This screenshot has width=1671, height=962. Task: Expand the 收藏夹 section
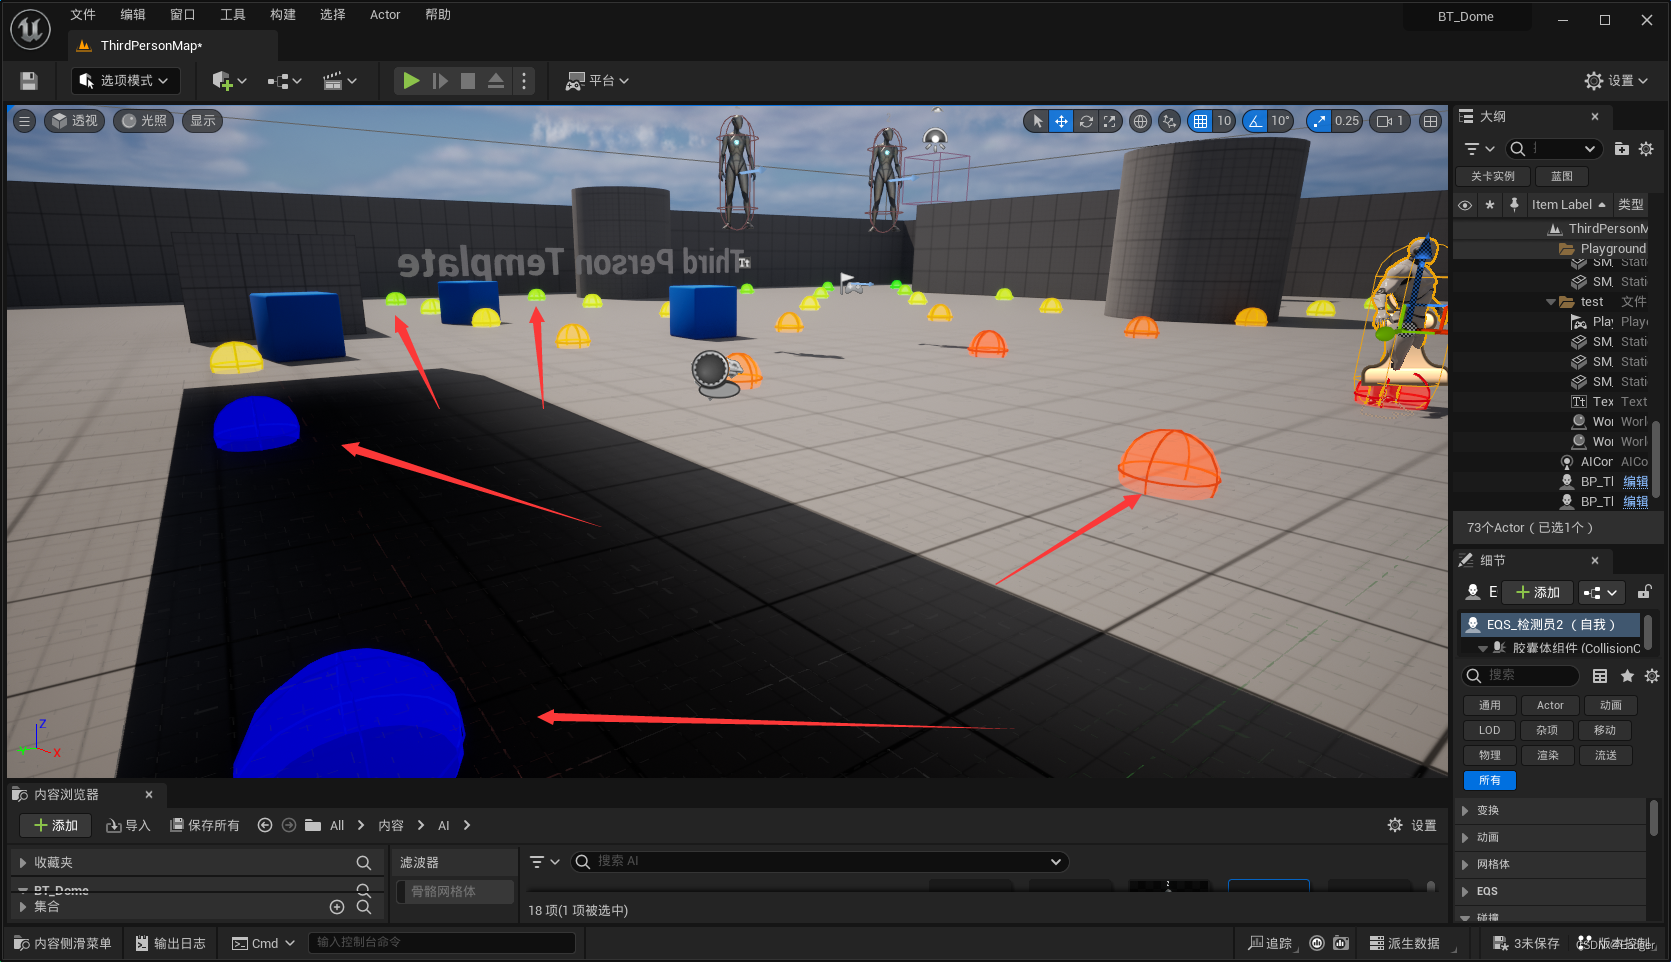click(x=23, y=862)
